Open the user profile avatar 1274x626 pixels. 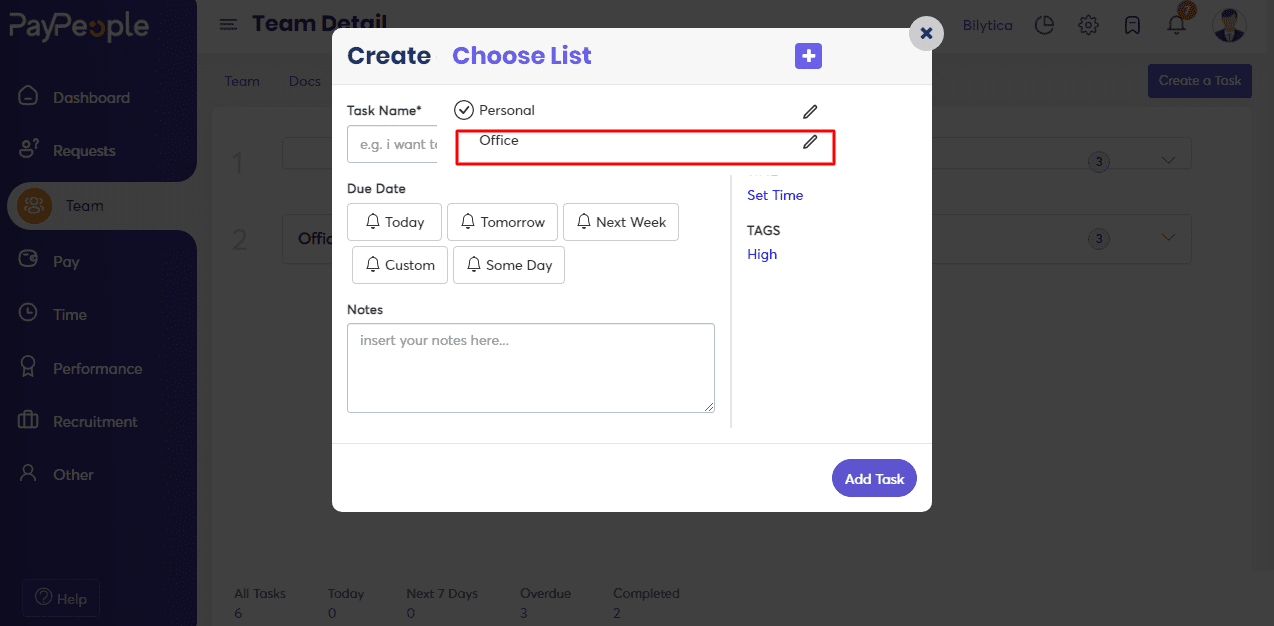1229,25
